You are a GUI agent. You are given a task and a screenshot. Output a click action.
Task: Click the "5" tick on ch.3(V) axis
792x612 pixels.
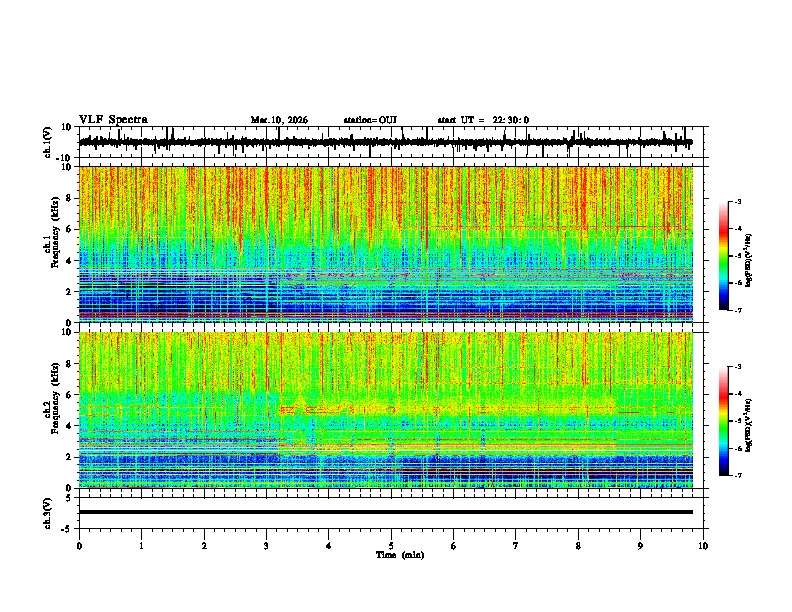tap(70, 497)
